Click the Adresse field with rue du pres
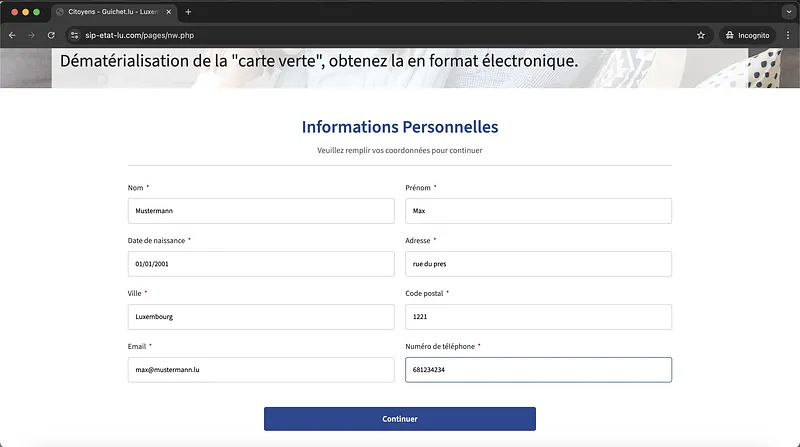The image size is (800, 447). pyautogui.click(x=538, y=264)
